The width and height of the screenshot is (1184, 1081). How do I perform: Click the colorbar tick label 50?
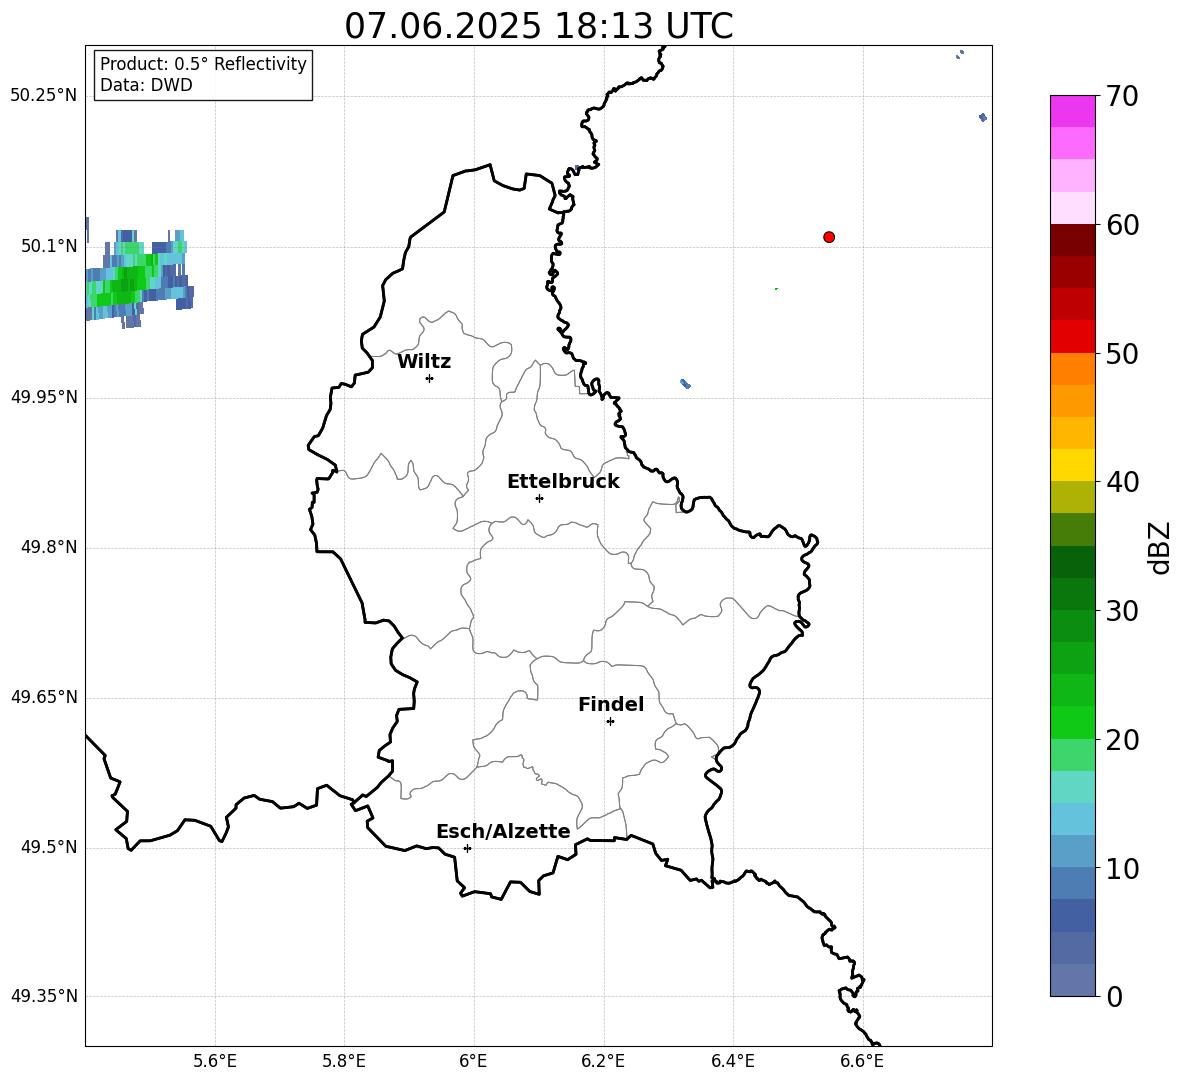pyautogui.click(x=1122, y=353)
